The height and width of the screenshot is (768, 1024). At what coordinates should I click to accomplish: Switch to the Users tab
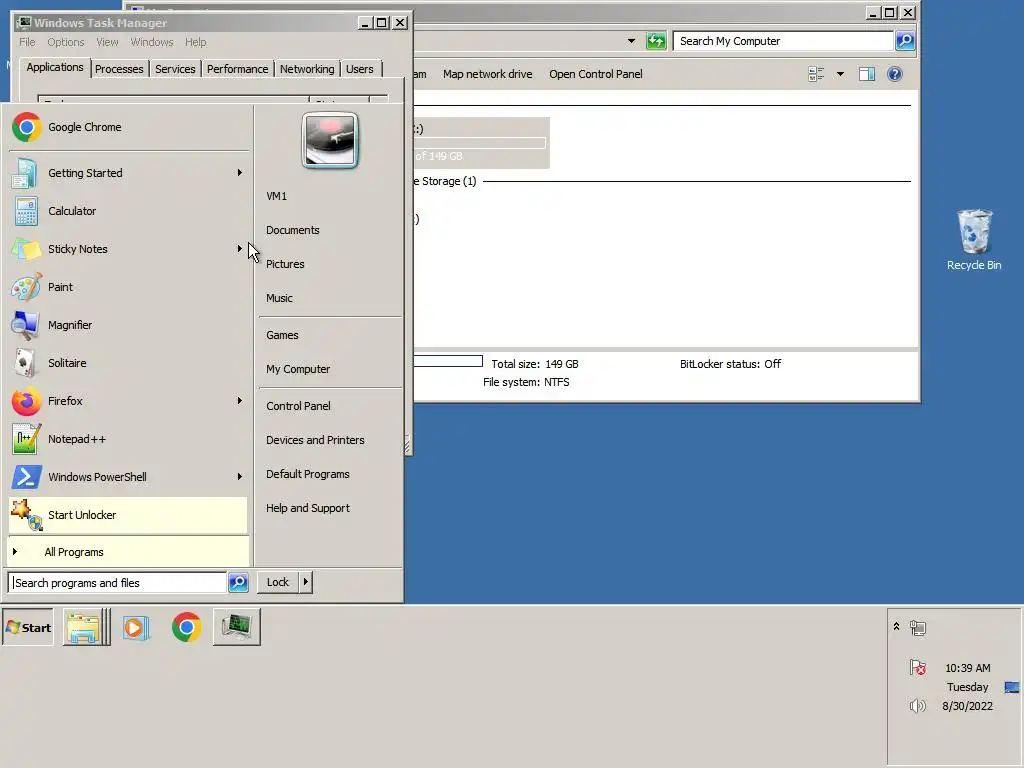(359, 69)
